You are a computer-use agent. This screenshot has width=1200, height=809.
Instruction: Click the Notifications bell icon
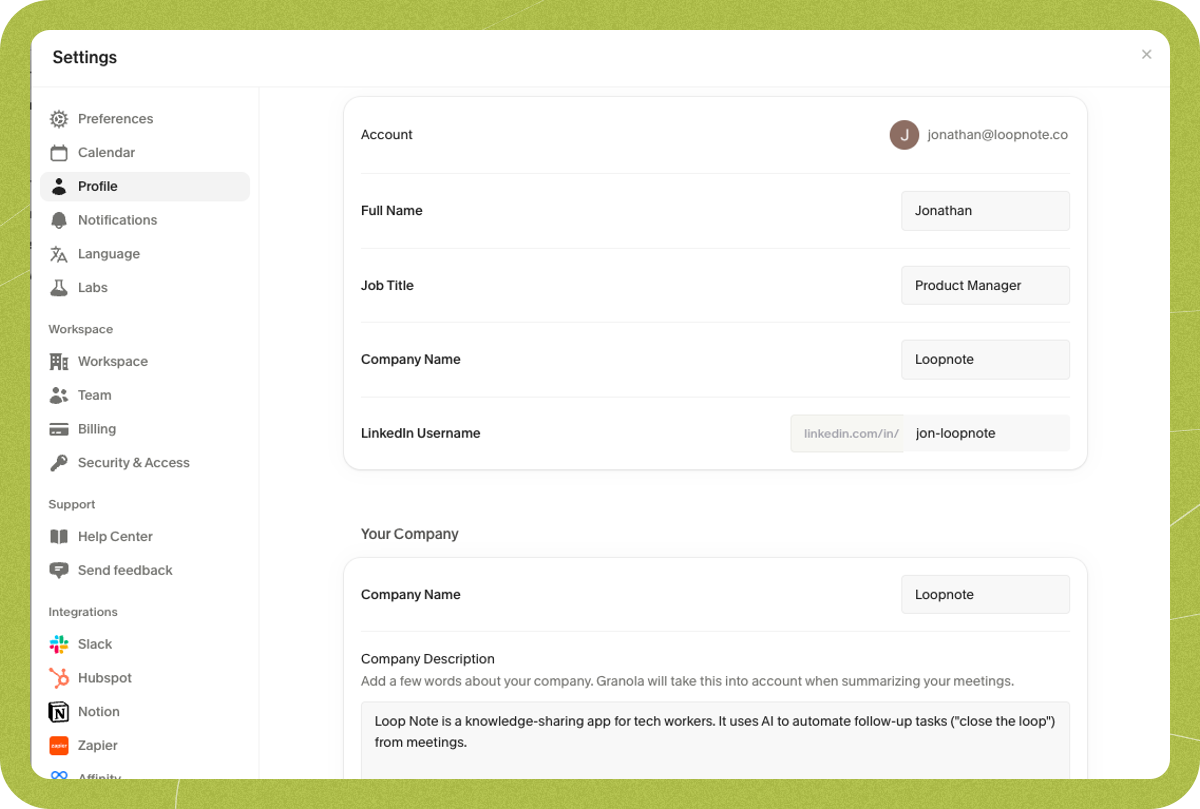point(59,220)
